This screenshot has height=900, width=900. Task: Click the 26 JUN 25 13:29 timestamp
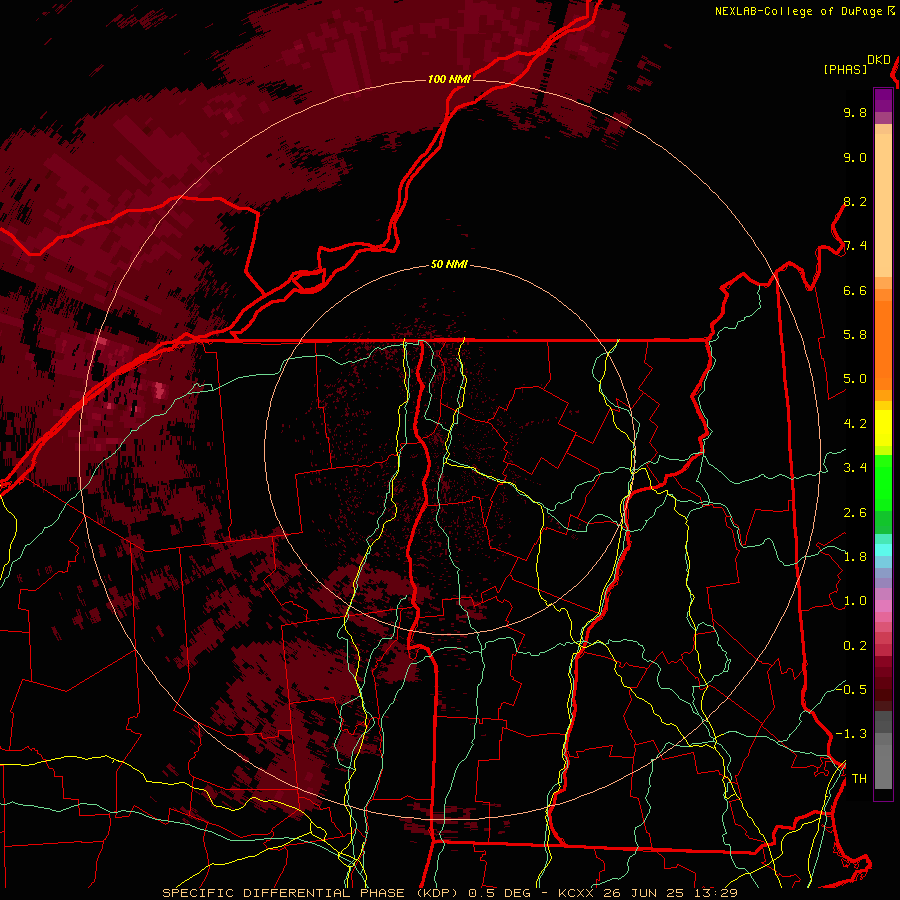click(670, 893)
